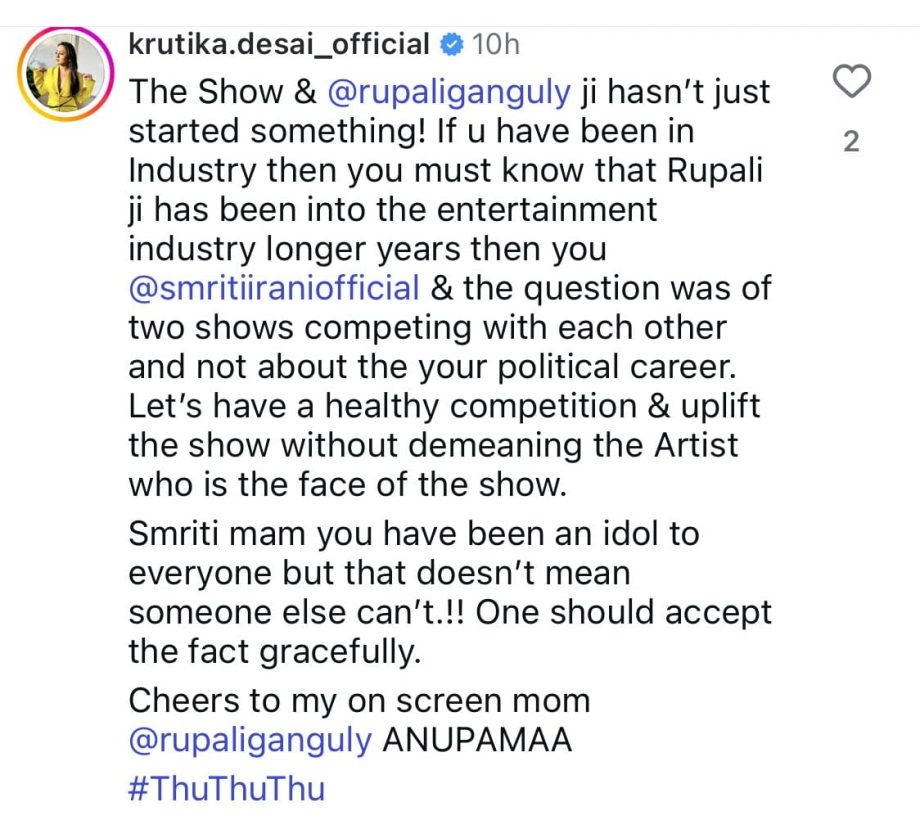Click the line "two shows competing with each other"
Image resolution: width=920 pixels, height=820 pixels.
(427, 327)
